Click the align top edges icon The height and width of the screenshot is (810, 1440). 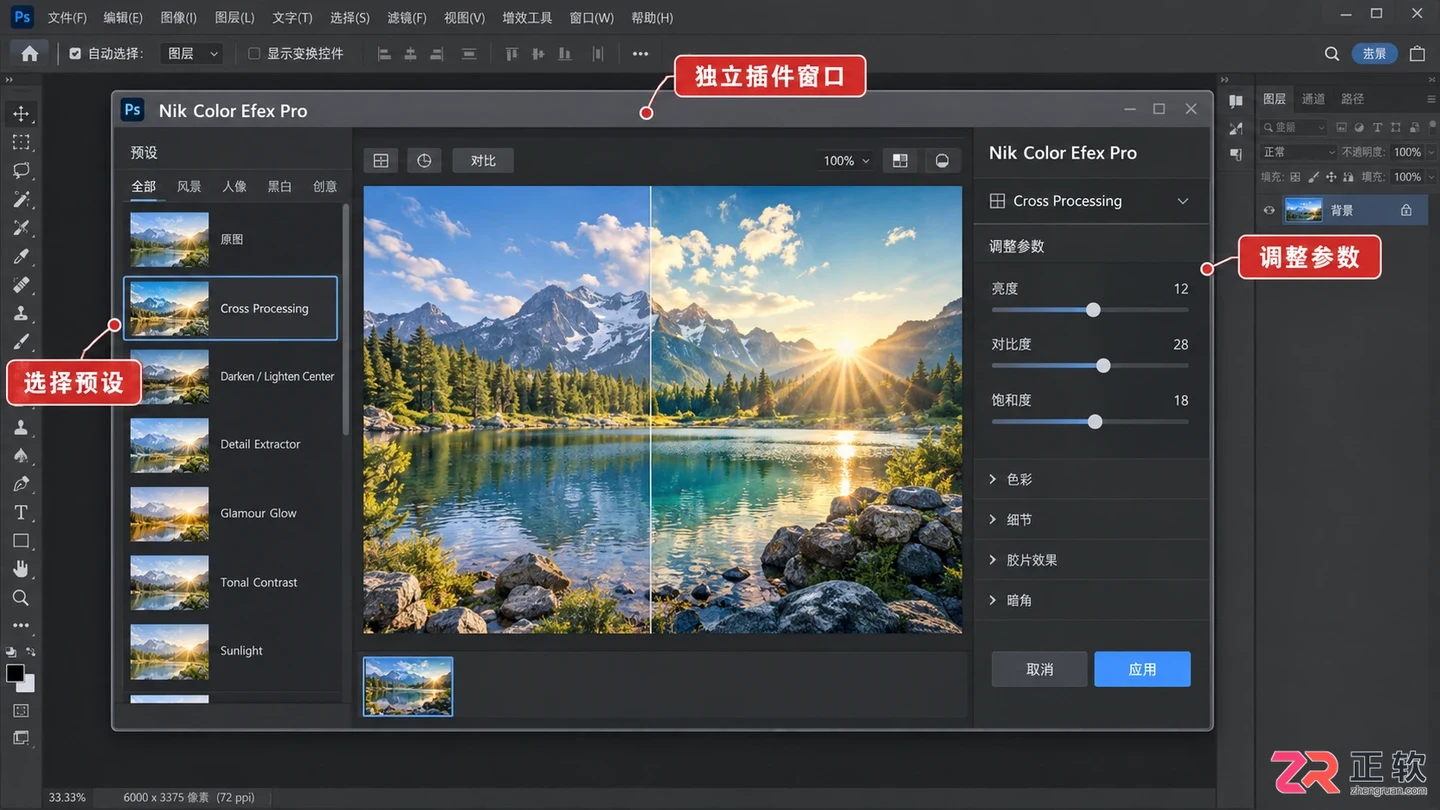point(512,54)
